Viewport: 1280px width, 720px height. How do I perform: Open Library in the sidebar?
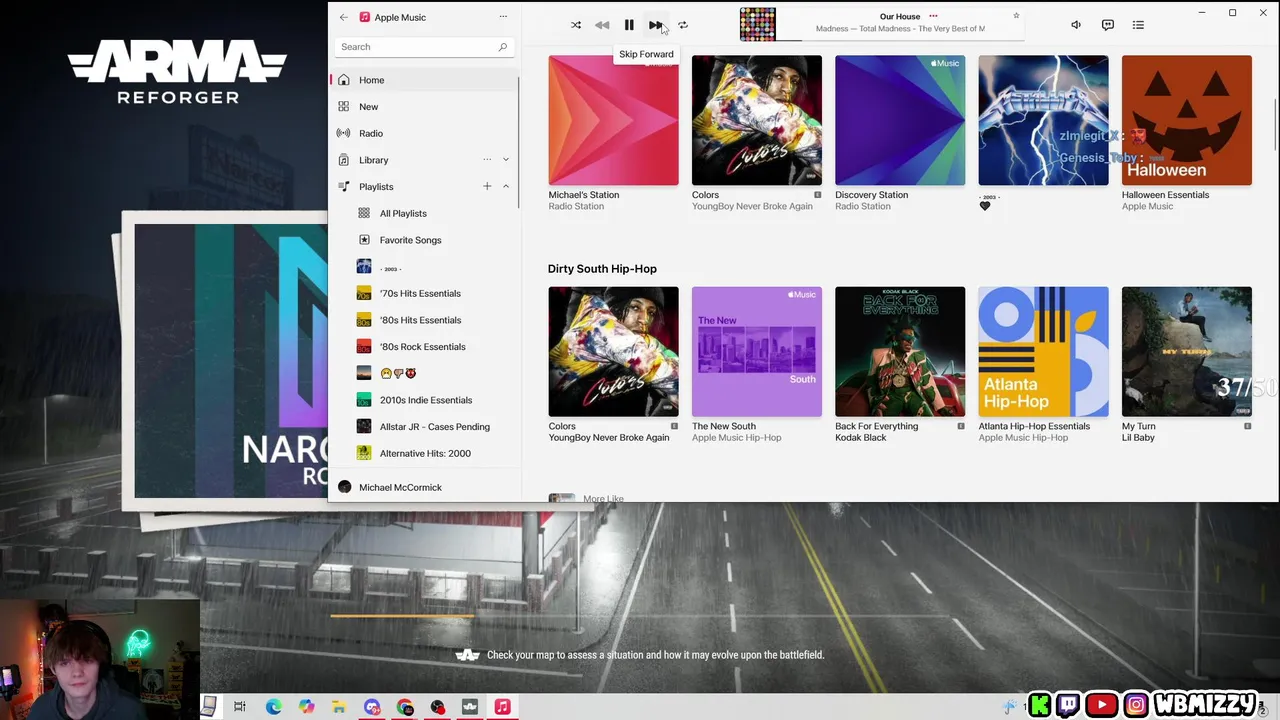[x=424, y=160]
